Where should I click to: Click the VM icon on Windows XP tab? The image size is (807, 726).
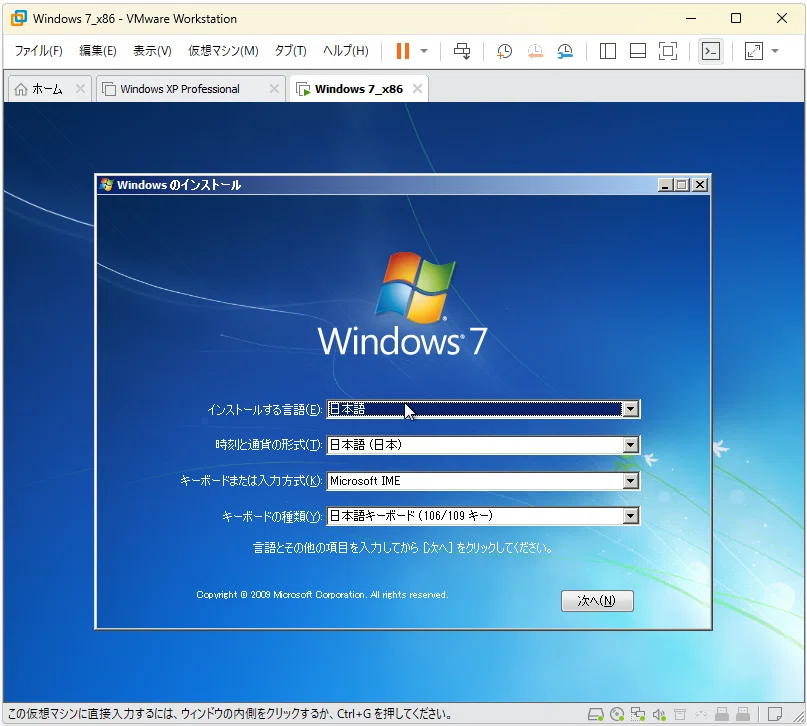(109, 89)
